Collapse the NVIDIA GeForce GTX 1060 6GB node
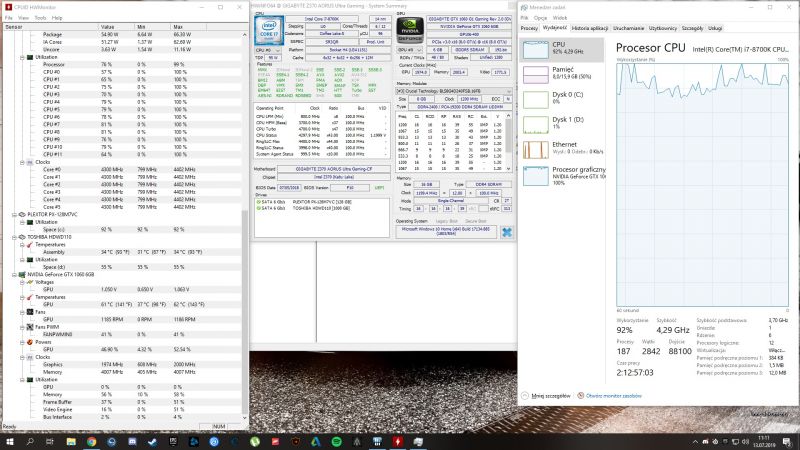This screenshot has height=450, width=800. click(15, 274)
